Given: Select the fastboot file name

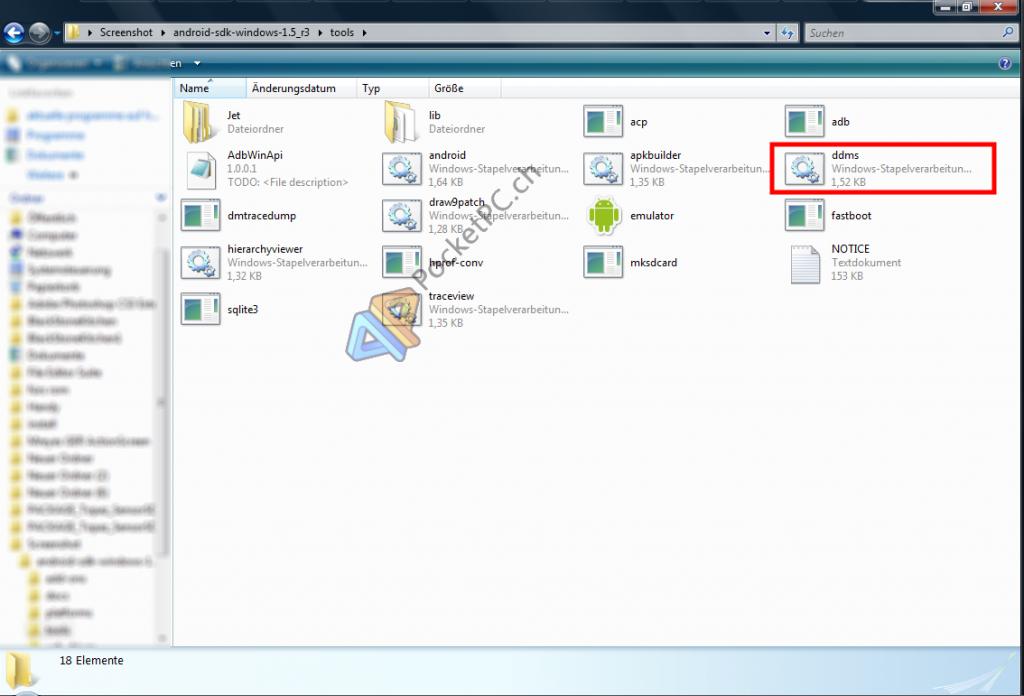Looking at the screenshot, I should [851, 215].
